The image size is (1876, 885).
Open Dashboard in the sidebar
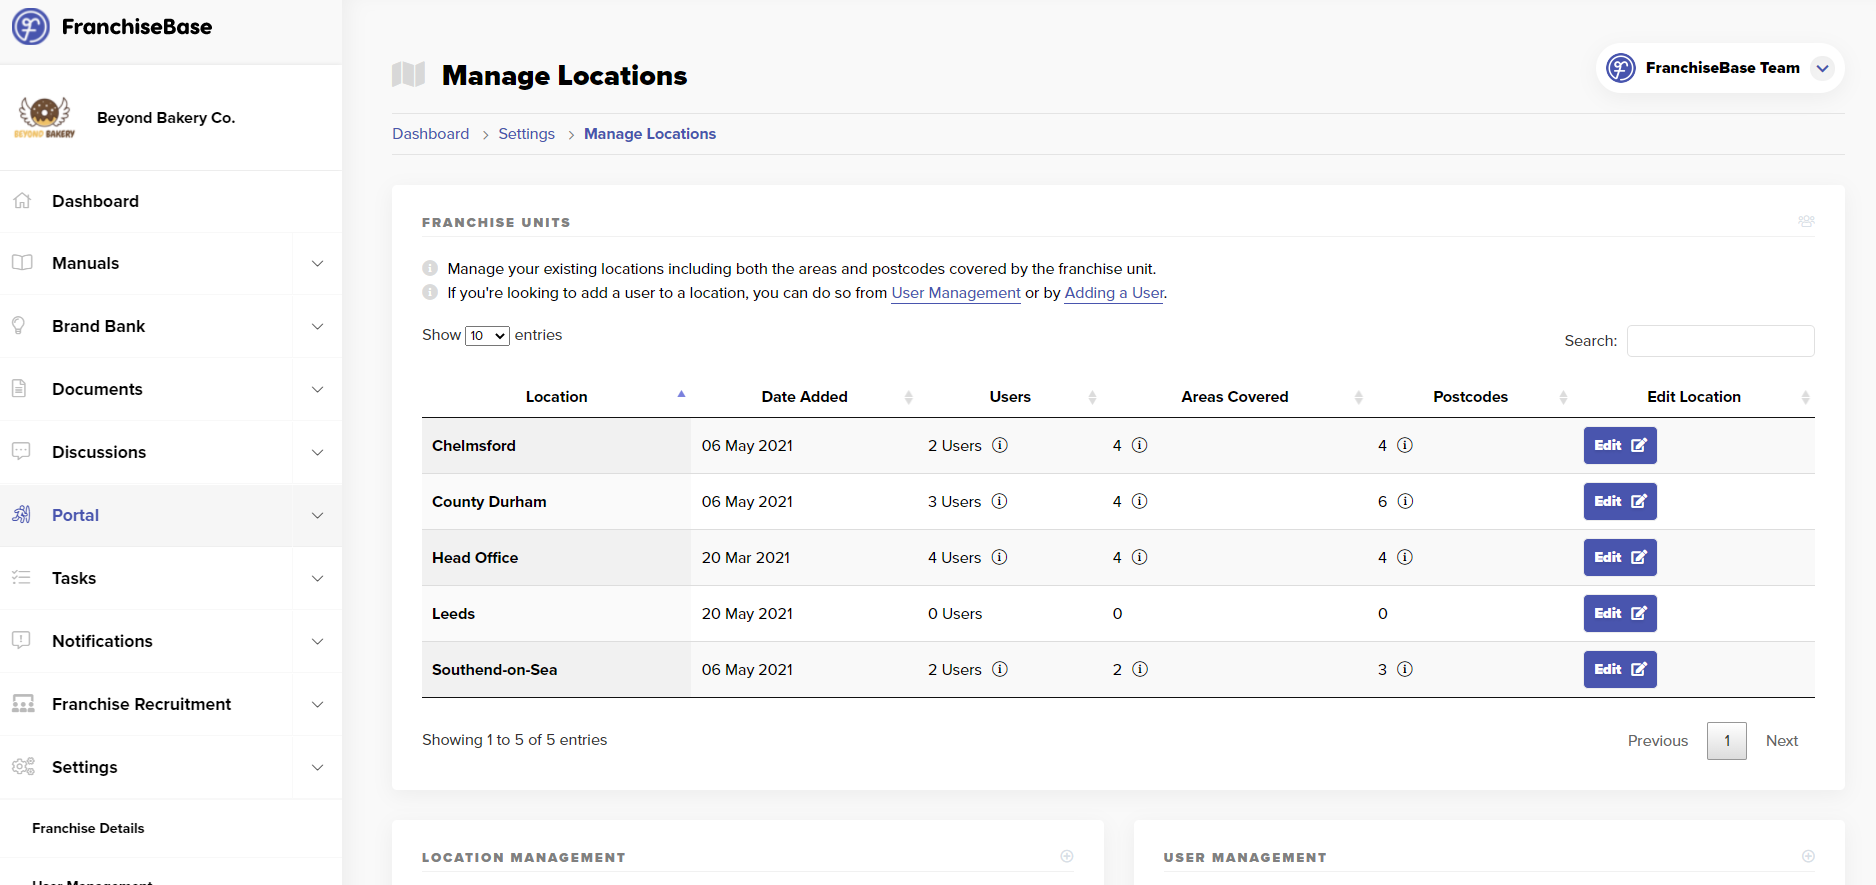95,201
